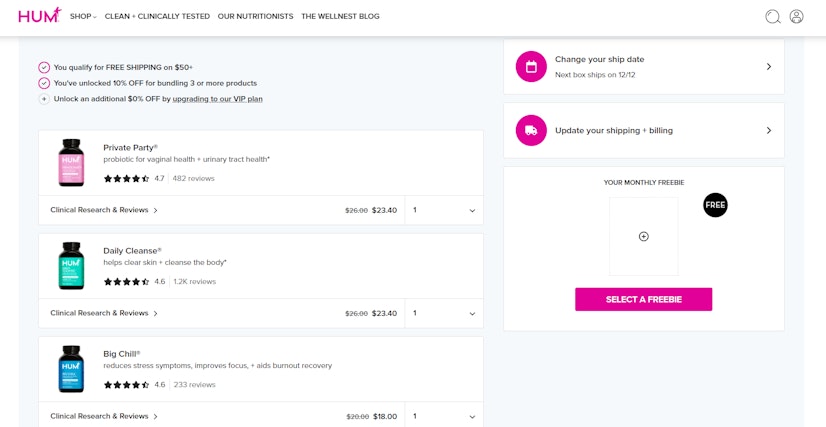Expand Update your shipping + billing chevron
This screenshot has width=826, height=427.
point(769,130)
